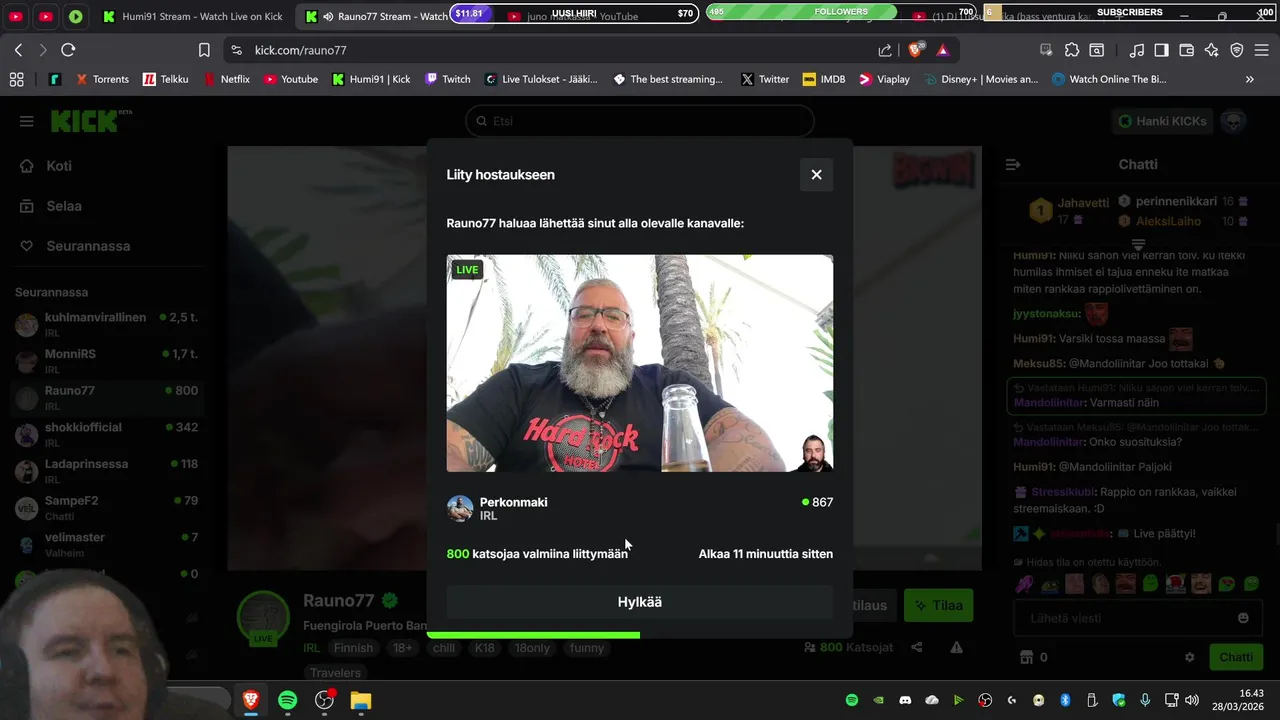Open the emoji picker in chat input
The width and height of the screenshot is (1280, 720).
click(1243, 618)
